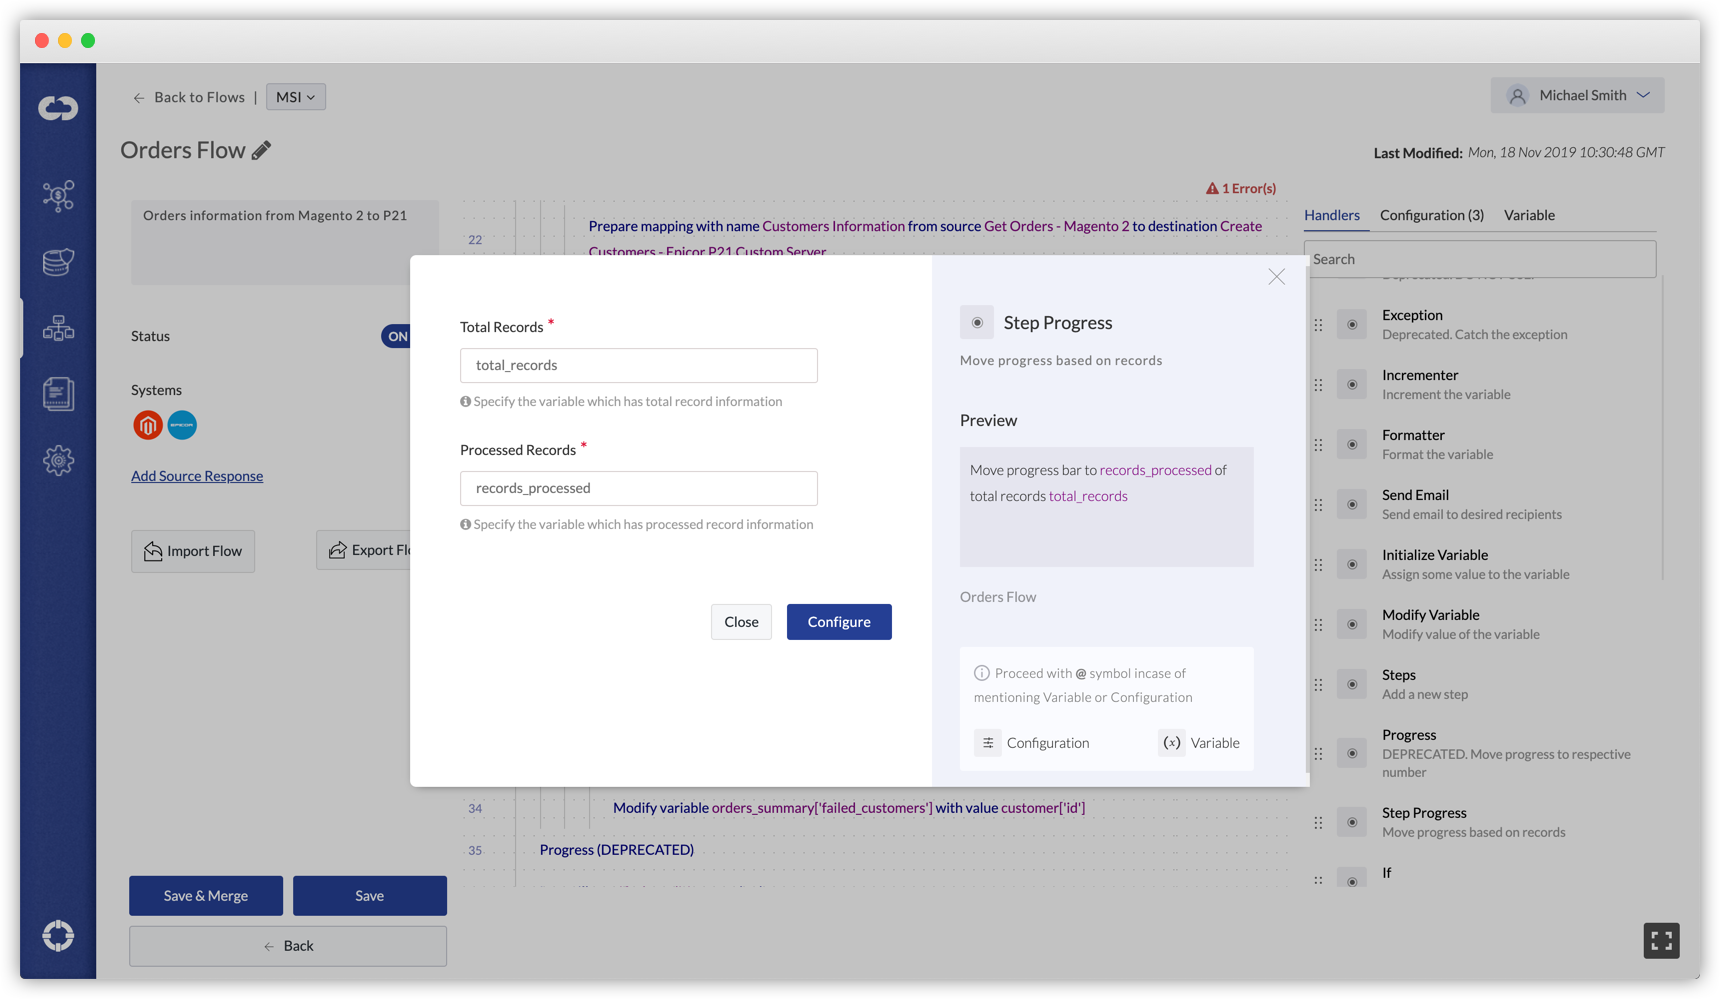Click the Incrementer handler icon
The height and width of the screenshot is (999, 1720).
[1352, 385]
